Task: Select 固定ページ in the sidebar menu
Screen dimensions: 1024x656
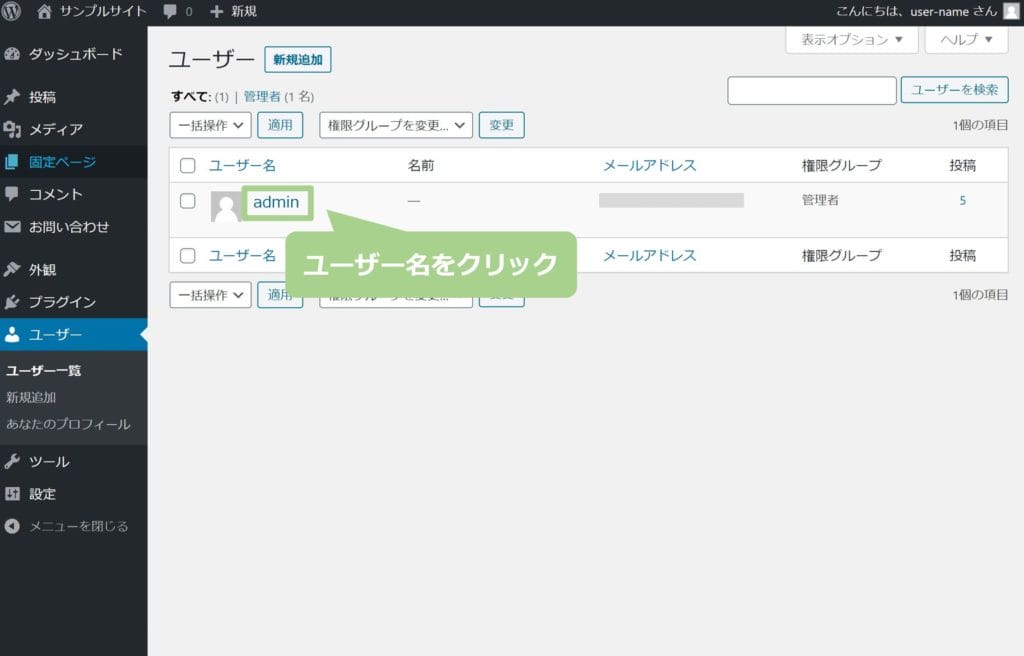Action: click(x=62, y=162)
